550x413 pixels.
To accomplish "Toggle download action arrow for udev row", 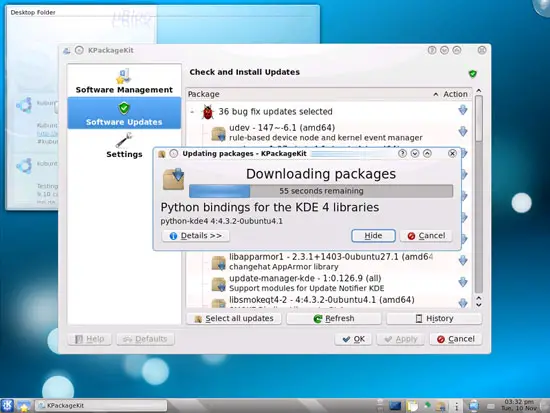I will (463, 132).
